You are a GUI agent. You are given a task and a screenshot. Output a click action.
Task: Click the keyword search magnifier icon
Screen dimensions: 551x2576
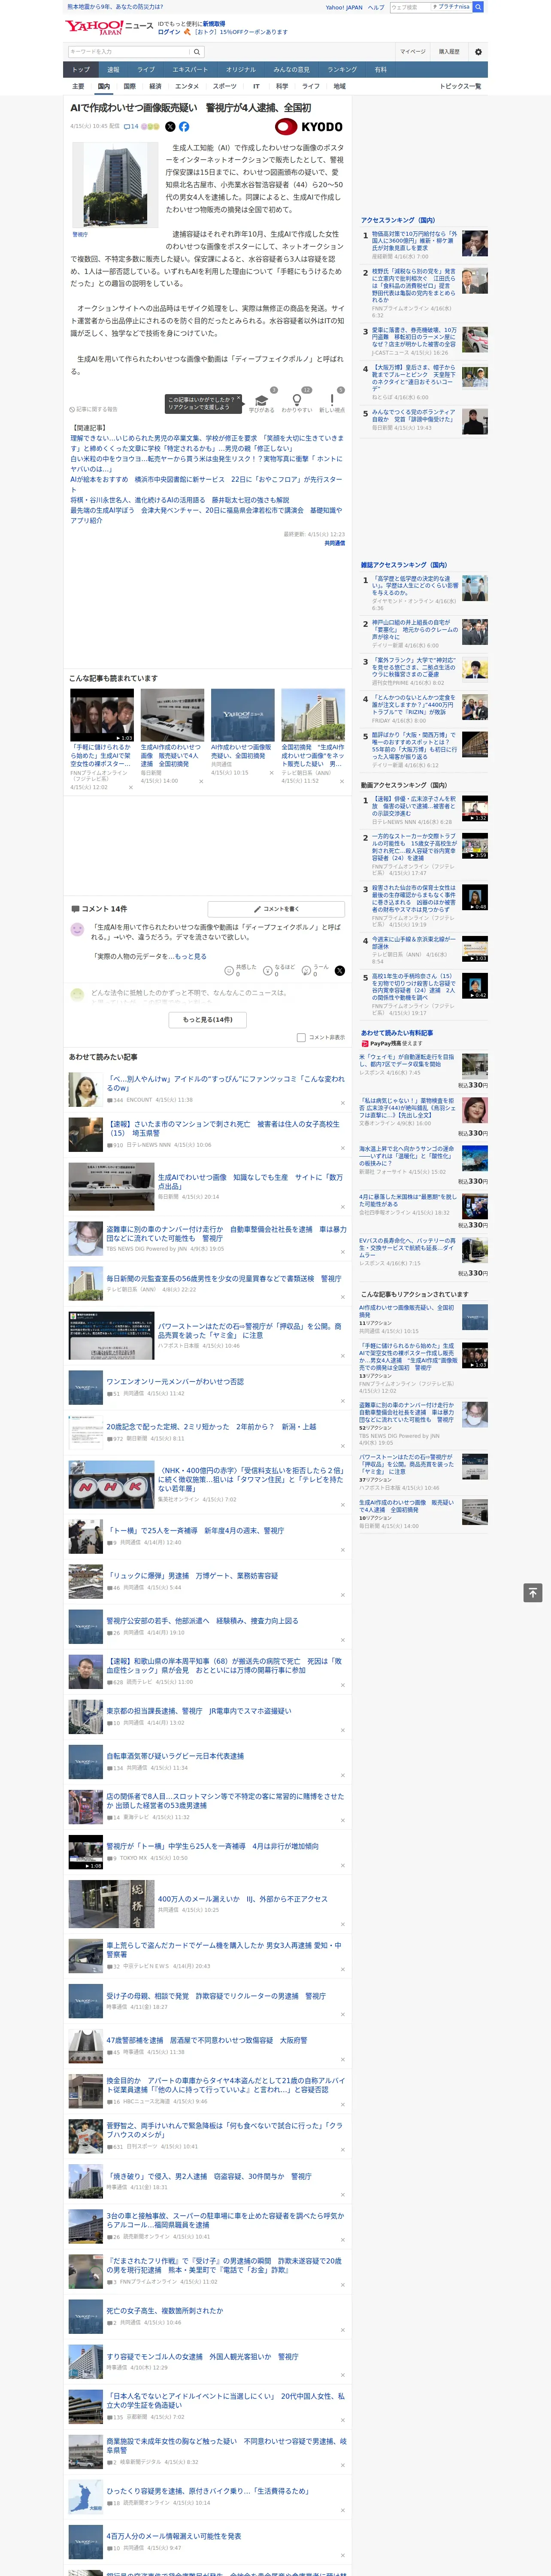pos(197,52)
